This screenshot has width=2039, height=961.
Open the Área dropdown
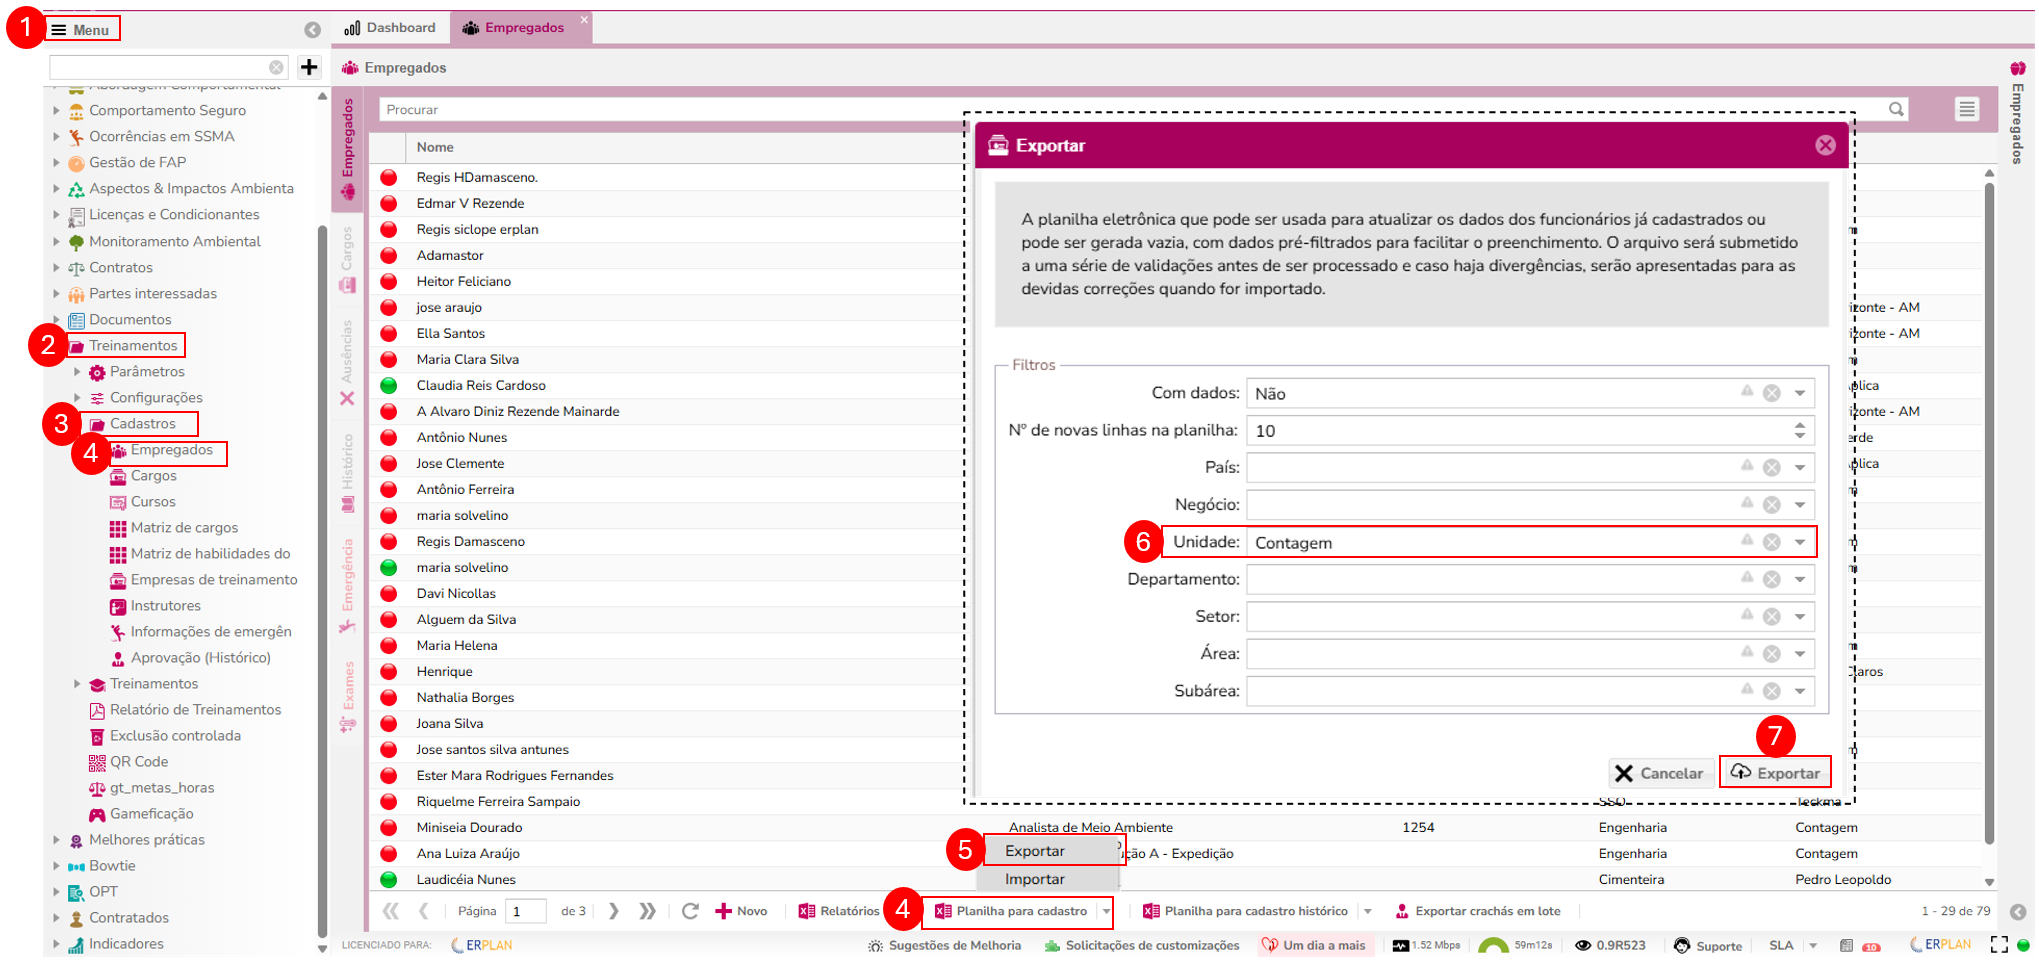1800,653
